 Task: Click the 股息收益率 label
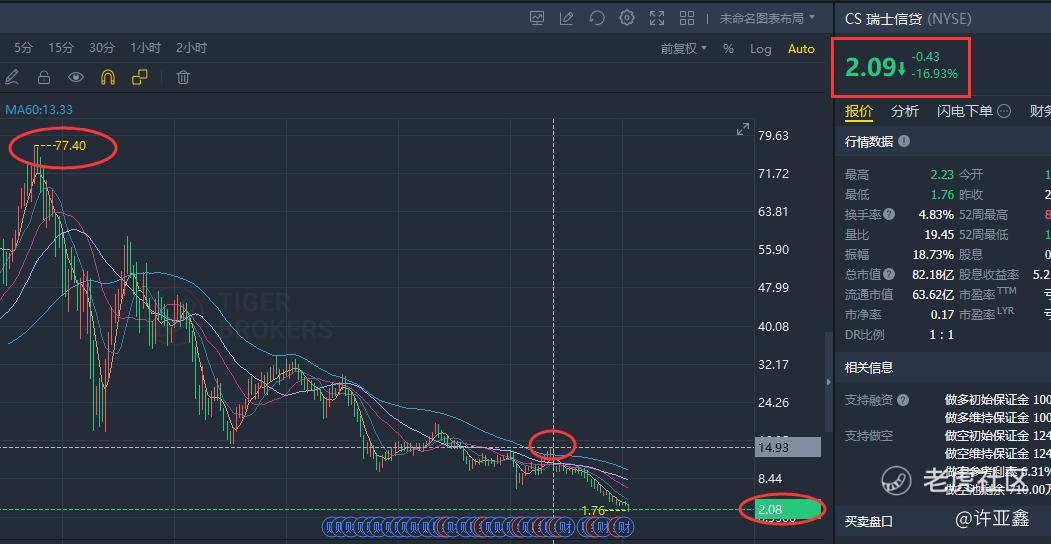click(989, 274)
